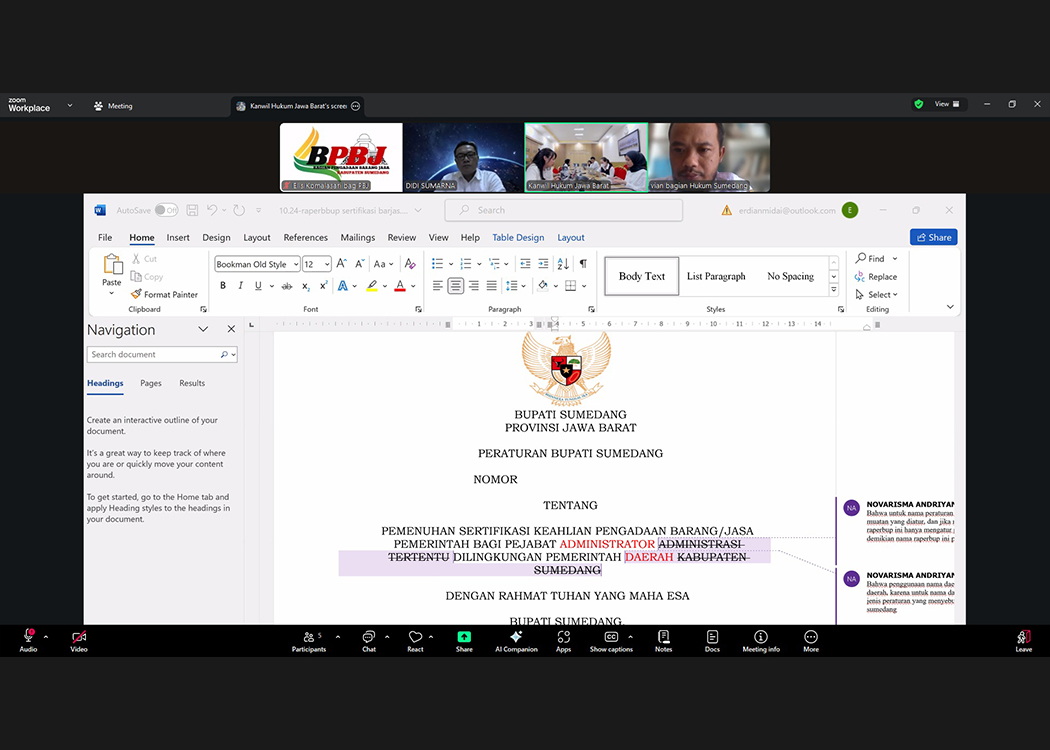Open the References ribbon tab
This screenshot has height=750, width=1050.
tap(305, 238)
